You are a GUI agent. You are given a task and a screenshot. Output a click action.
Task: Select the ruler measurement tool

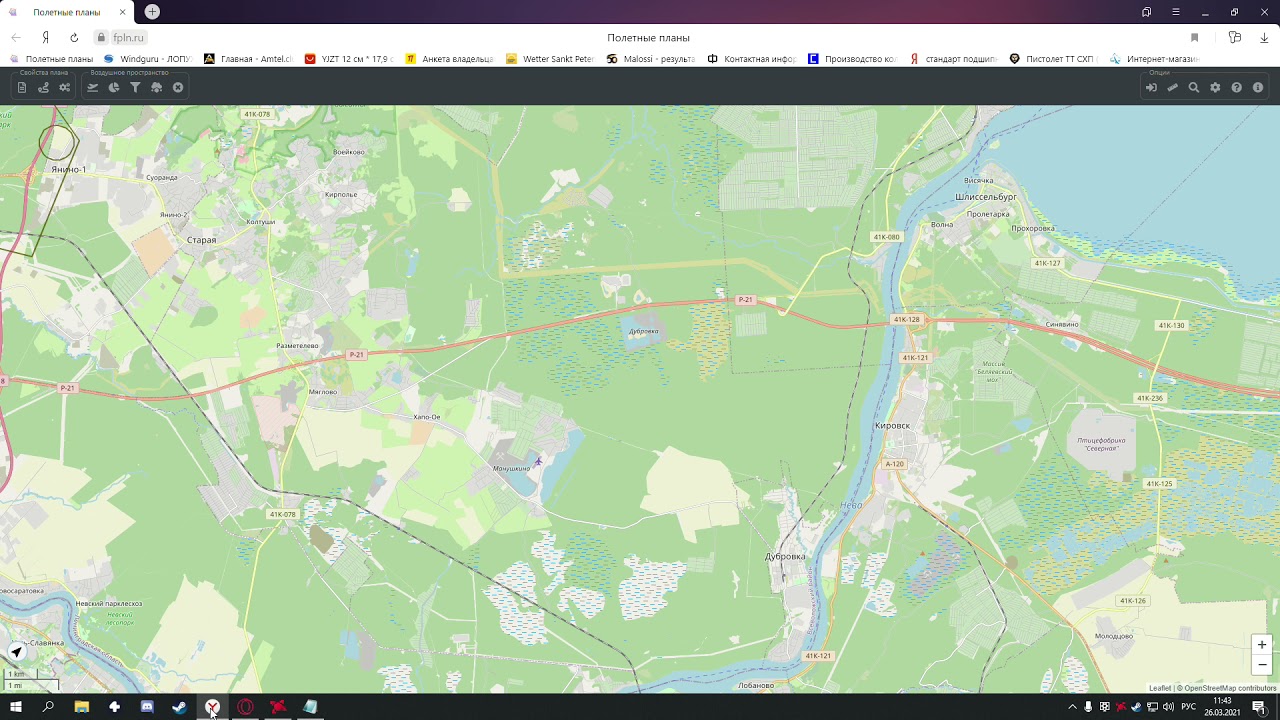click(1173, 88)
